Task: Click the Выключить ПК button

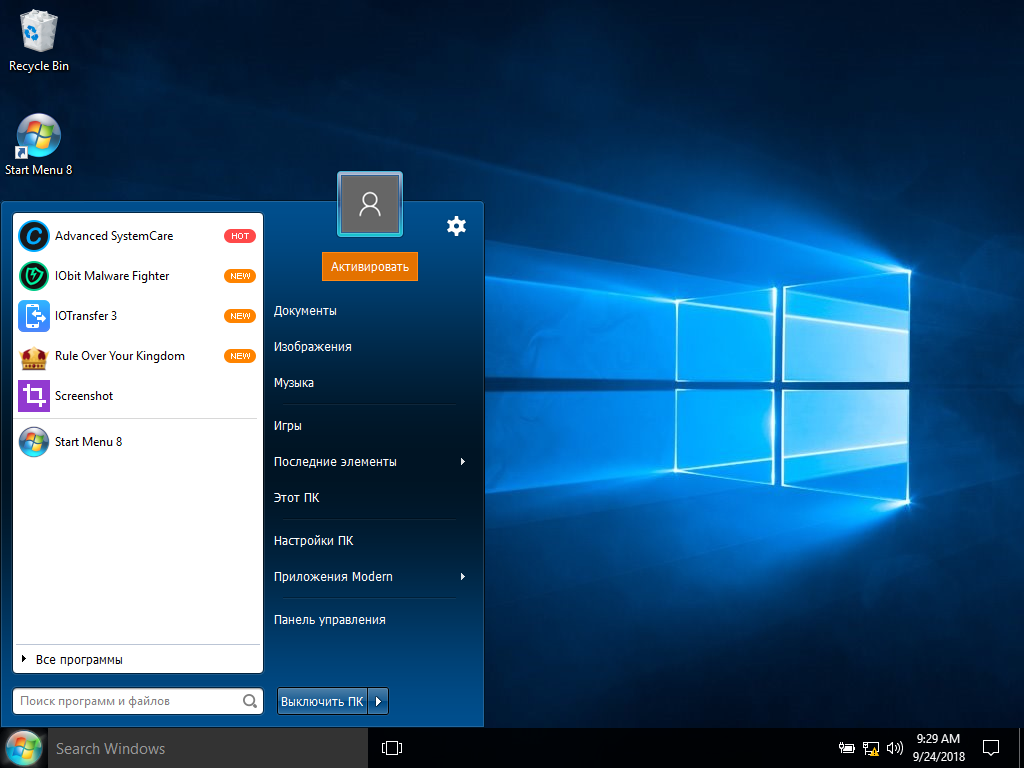Action: 323,701
